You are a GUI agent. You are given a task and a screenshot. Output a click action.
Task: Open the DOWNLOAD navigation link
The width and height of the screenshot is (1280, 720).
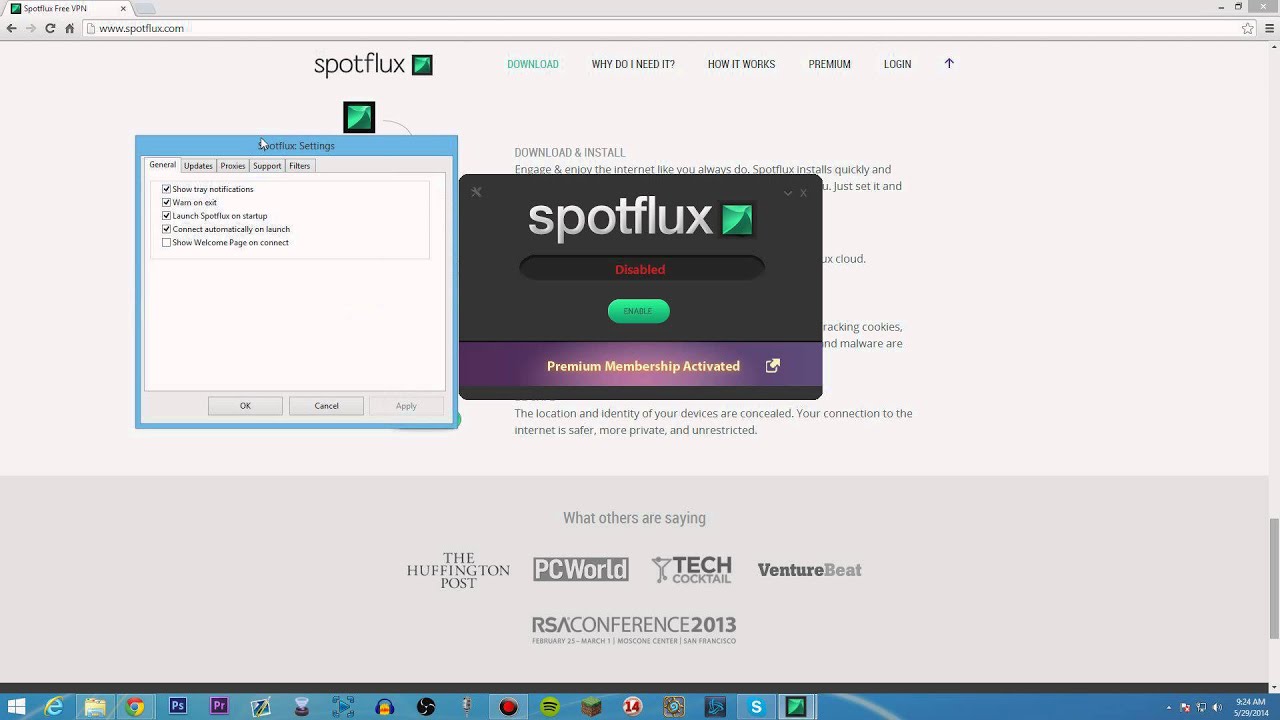click(533, 64)
